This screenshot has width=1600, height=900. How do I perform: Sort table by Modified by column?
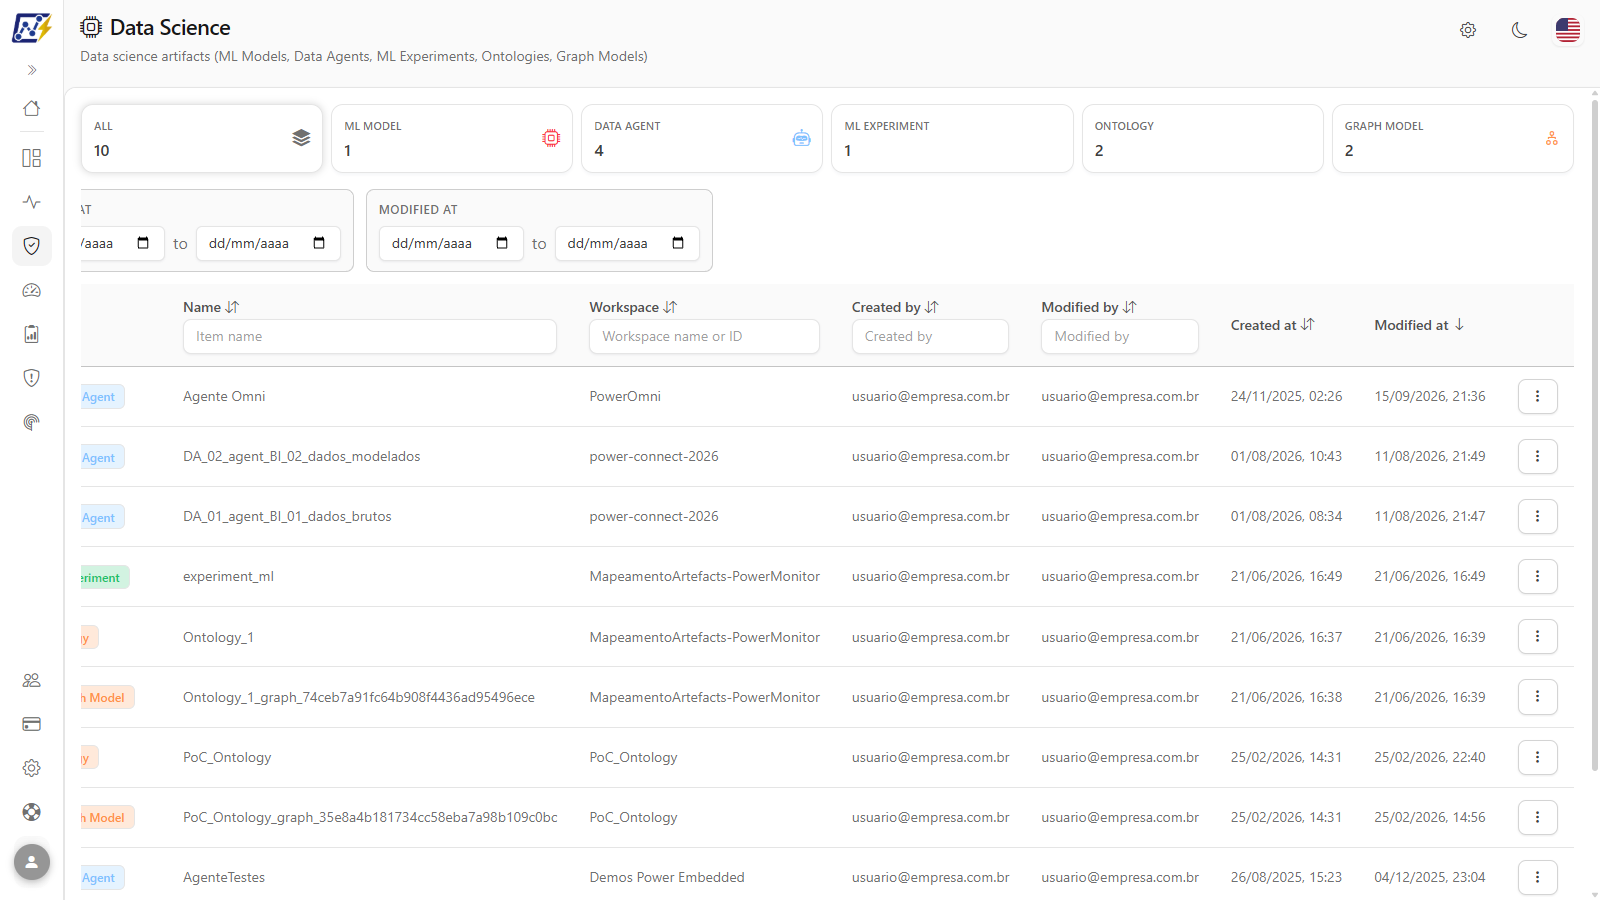(1089, 307)
